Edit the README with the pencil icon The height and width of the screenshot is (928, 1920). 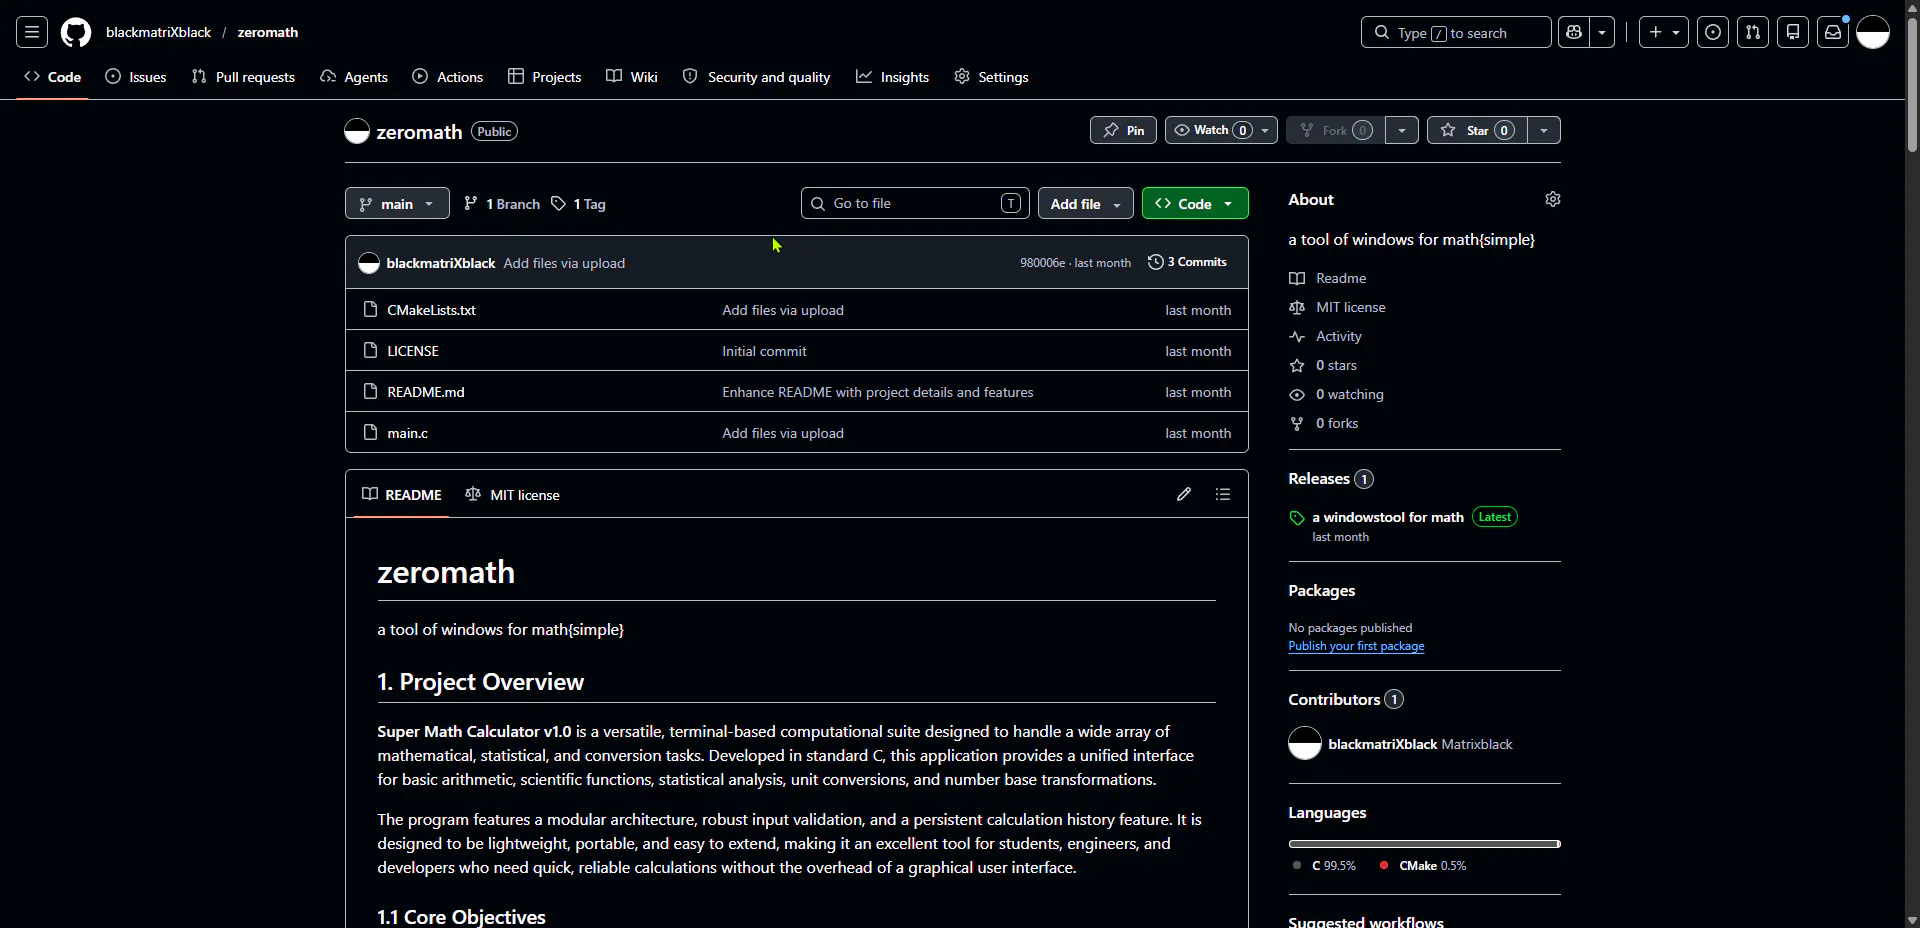(x=1184, y=494)
